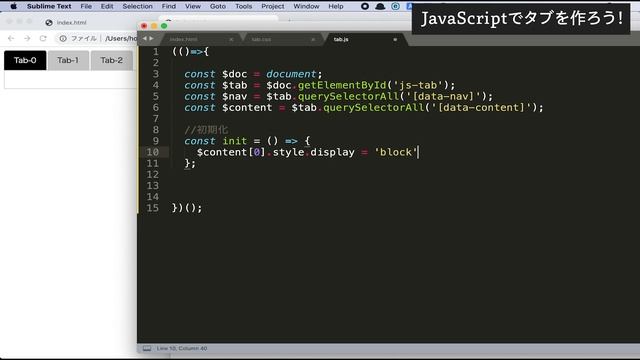Minimize the Sublime Text window
Image resolution: width=640 pixels, height=360 pixels.
point(154,26)
